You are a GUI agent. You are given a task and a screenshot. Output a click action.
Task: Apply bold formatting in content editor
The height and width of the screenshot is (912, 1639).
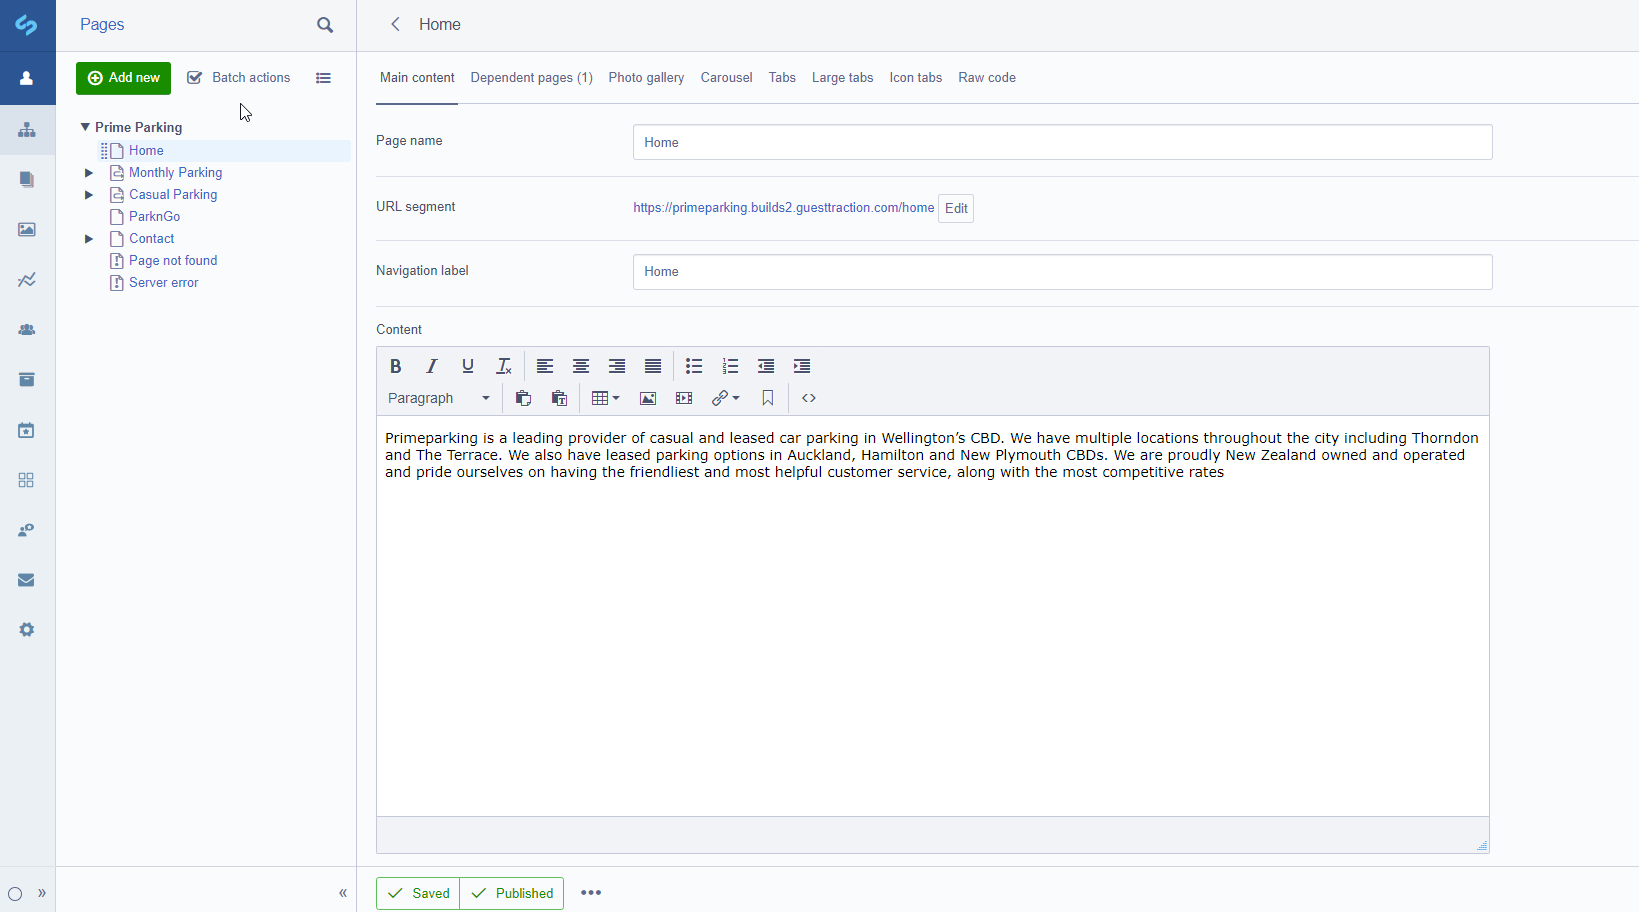[x=396, y=366]
